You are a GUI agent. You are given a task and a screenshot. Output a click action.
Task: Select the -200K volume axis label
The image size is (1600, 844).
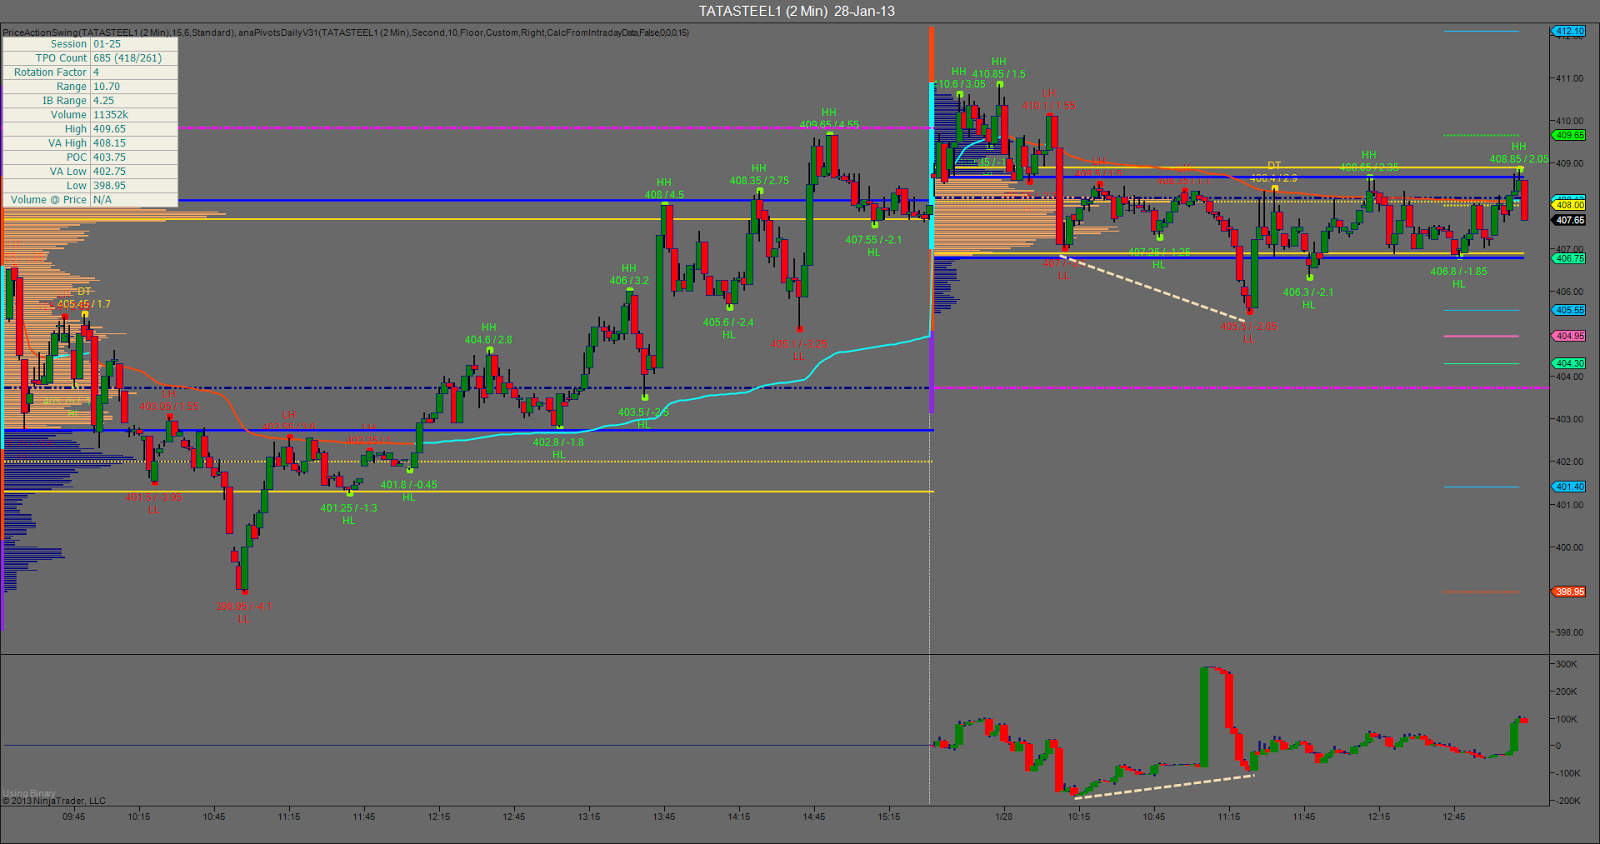point(1566,800)
